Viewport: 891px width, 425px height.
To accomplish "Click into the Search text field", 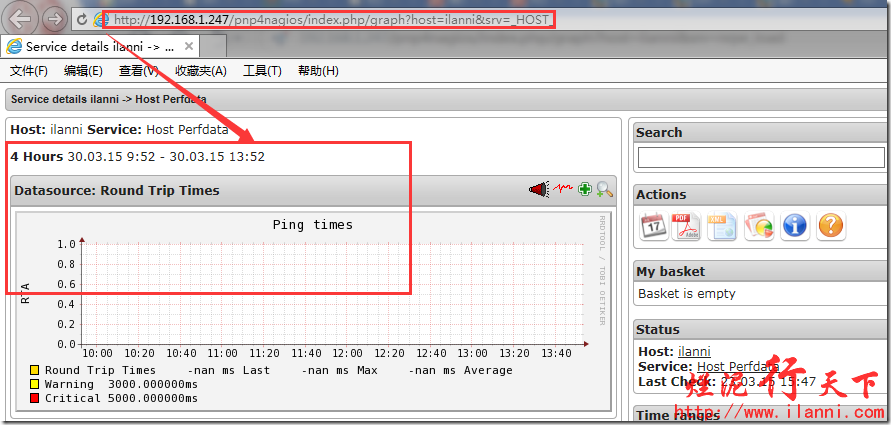I will click(761, 157).
